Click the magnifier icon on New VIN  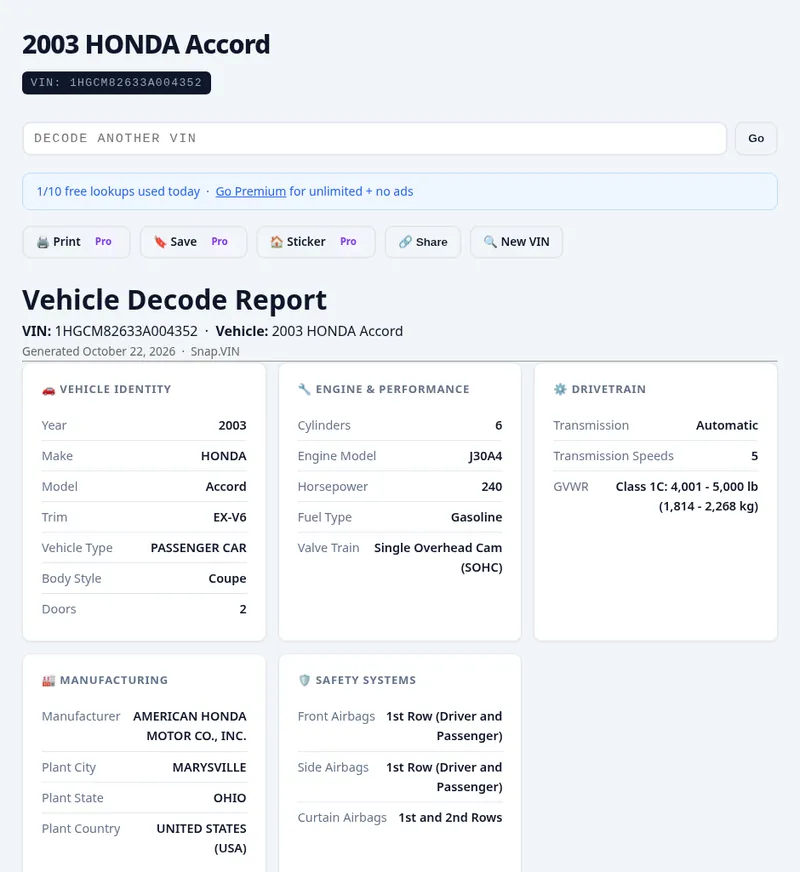(x=490, y=242)
